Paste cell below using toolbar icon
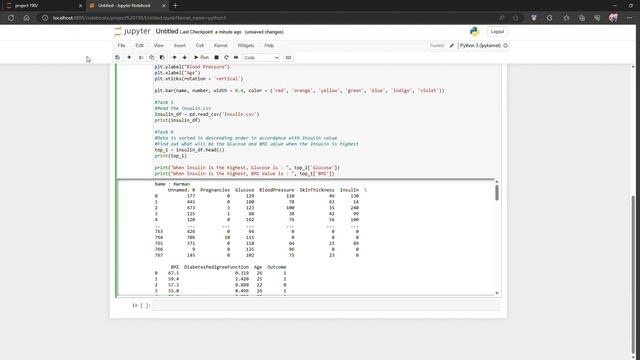The height and width of the screenshot is (360, 640). tap(162, 58)
